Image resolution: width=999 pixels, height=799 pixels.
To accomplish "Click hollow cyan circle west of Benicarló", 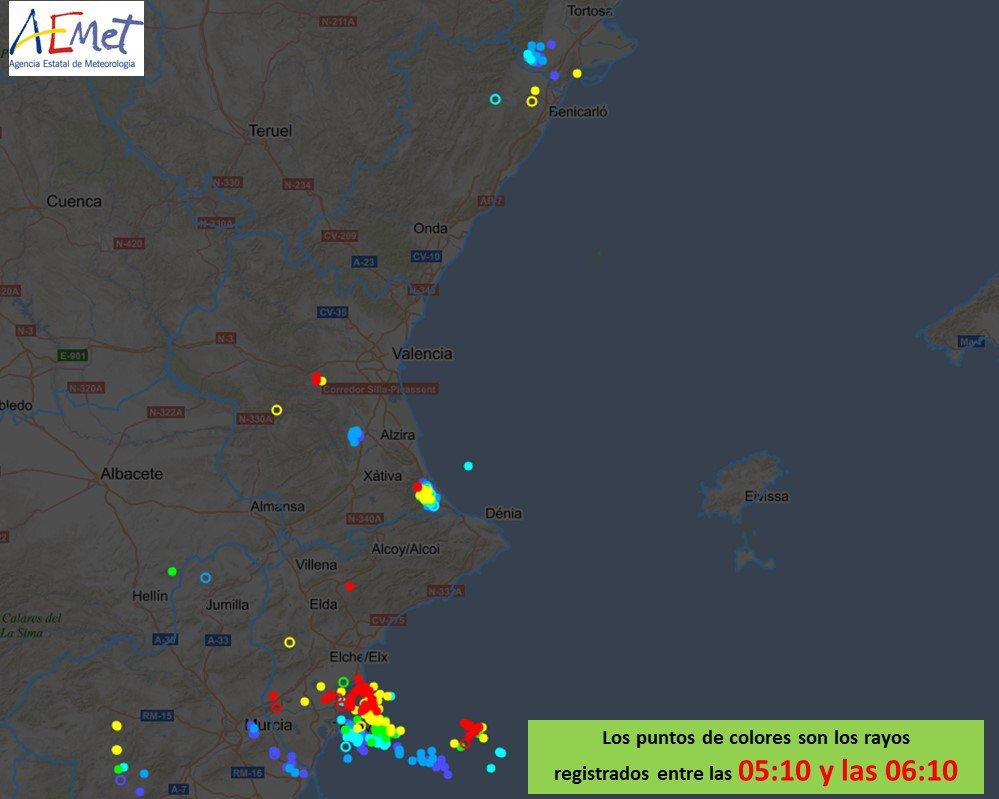I will click(x=494, y=99).
